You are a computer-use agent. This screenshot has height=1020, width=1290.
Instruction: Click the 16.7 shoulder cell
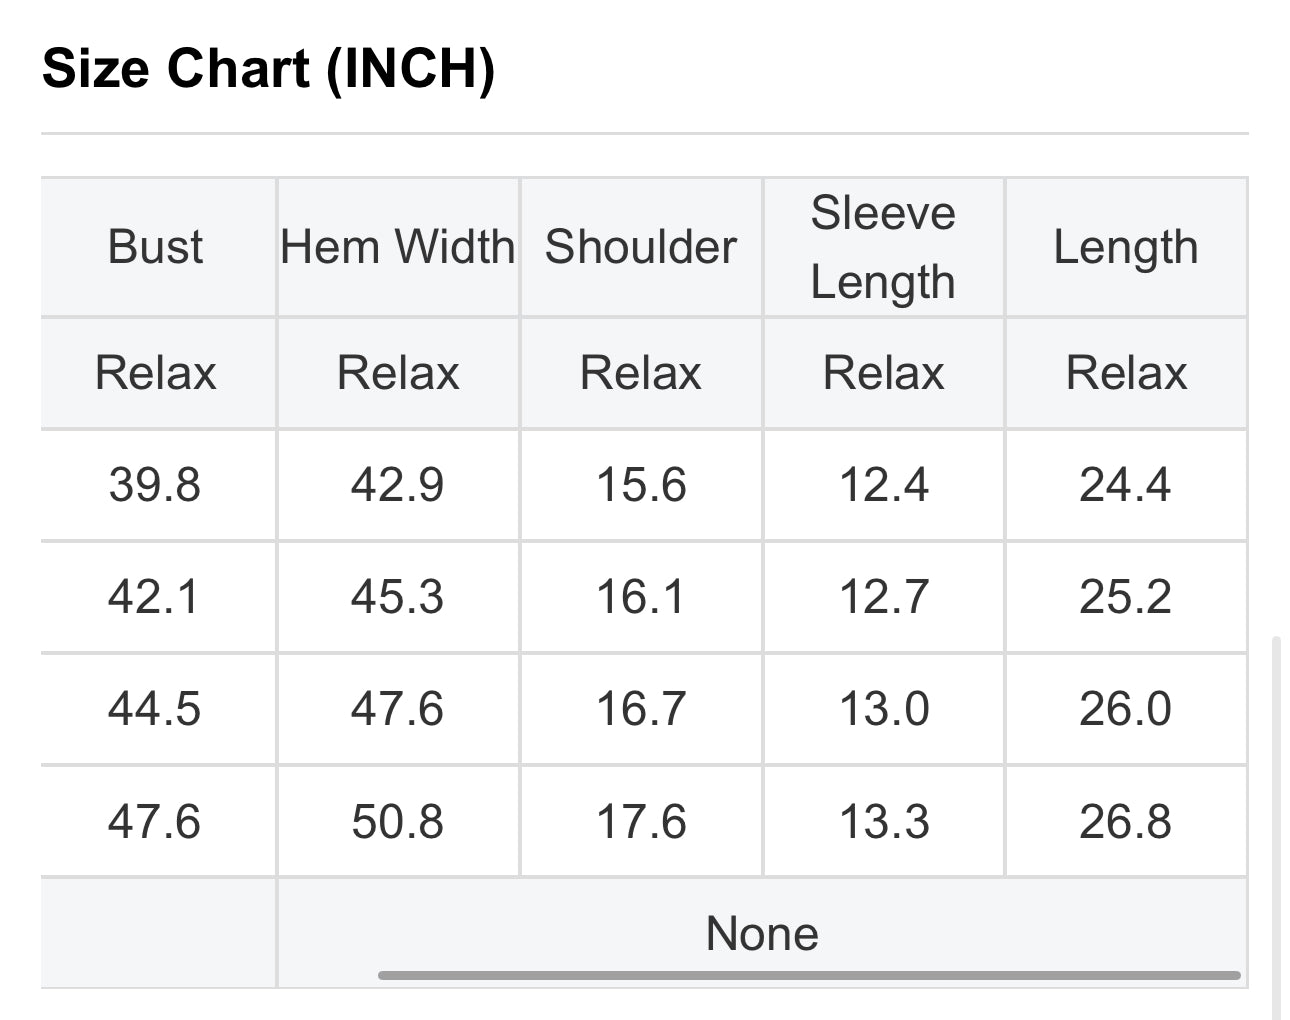point(641,709)
